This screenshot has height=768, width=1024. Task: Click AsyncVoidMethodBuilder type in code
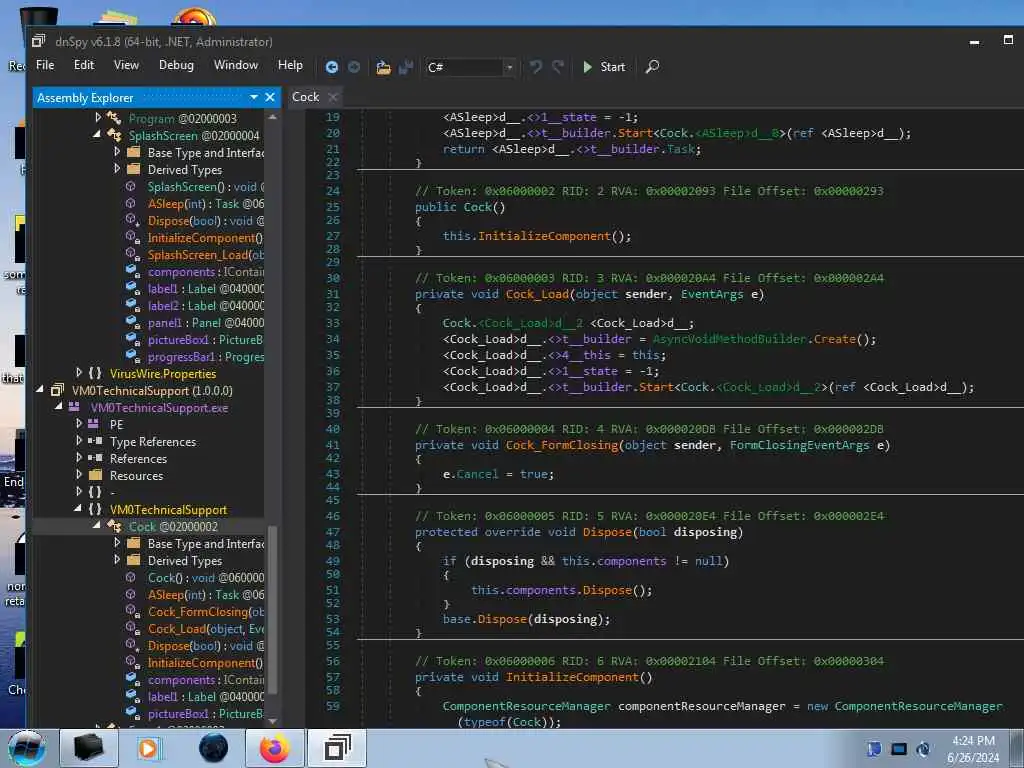(x=729, y=339)
